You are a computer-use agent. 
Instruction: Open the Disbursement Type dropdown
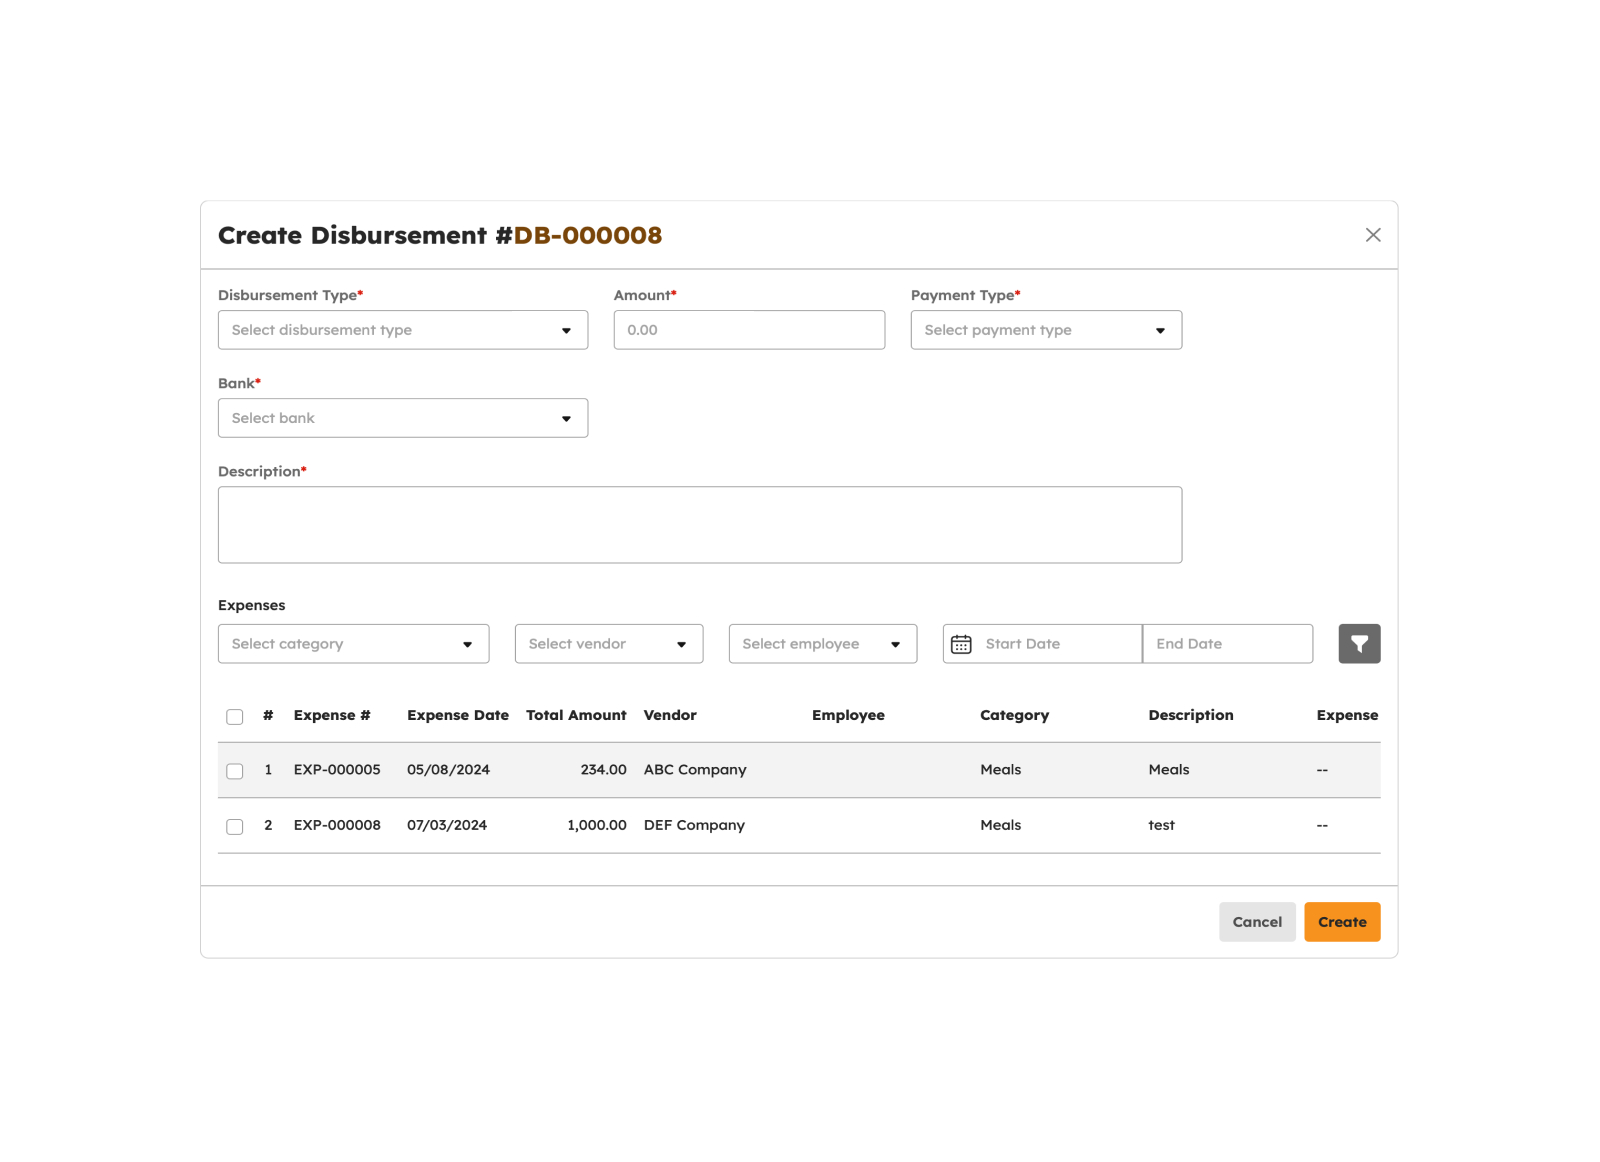click(403, 330)
